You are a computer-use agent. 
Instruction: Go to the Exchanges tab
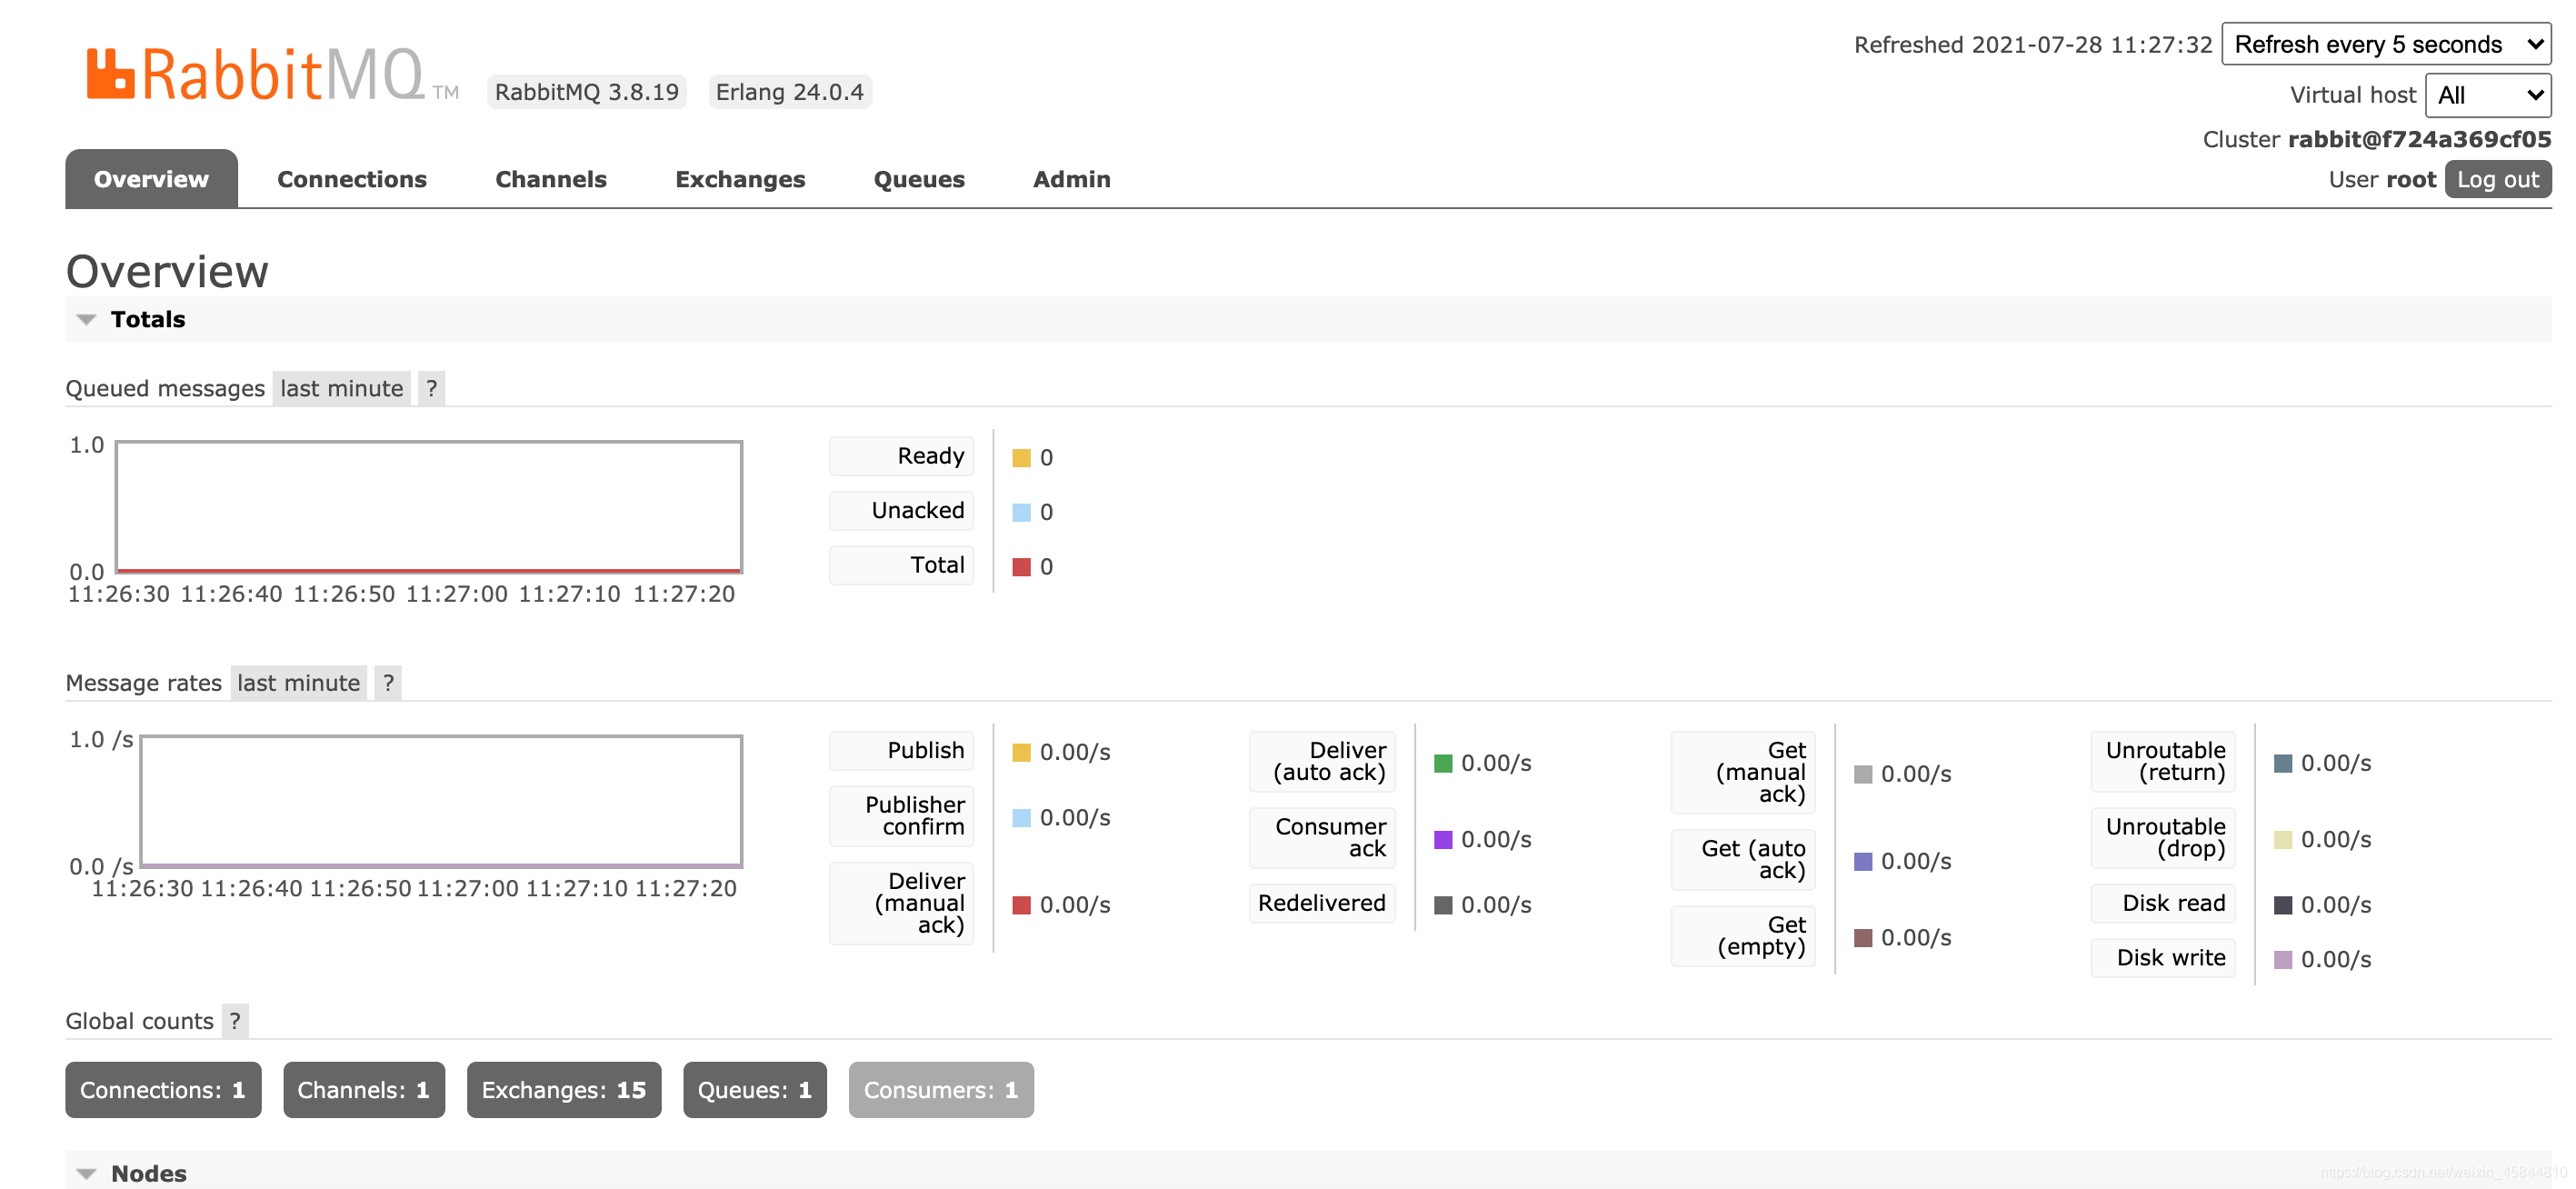click(x=739, y=179)
